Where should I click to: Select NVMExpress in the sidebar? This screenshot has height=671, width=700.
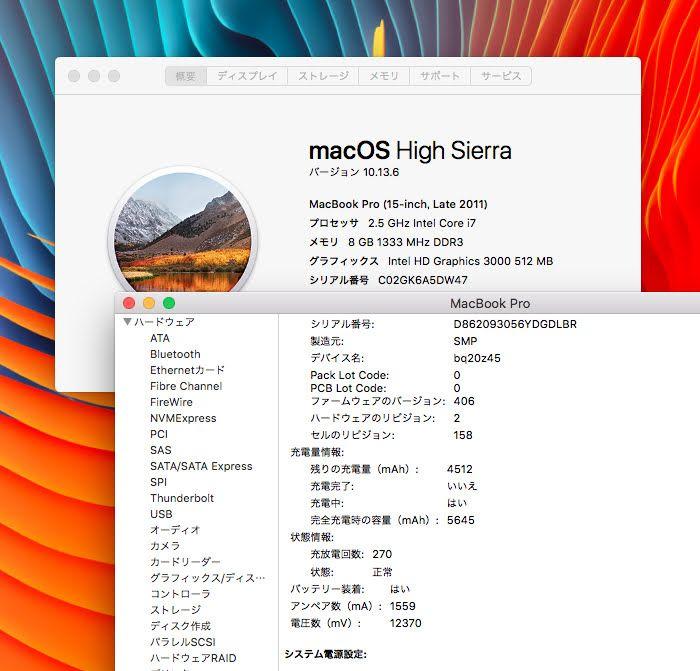[x=183, y=418]
